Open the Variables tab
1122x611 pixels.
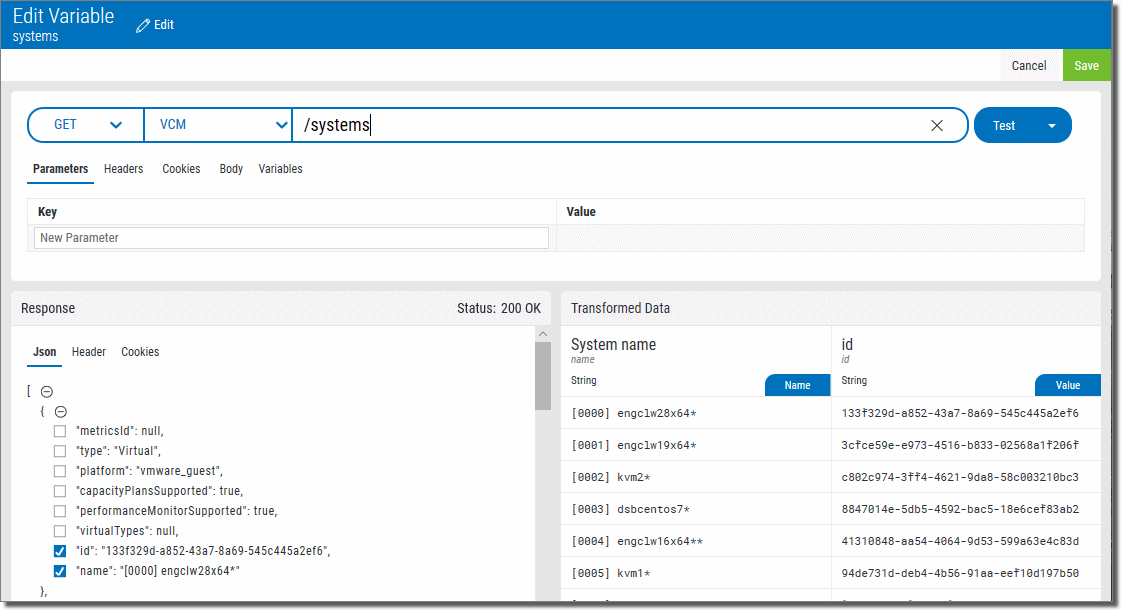click(x=280, y=169)
